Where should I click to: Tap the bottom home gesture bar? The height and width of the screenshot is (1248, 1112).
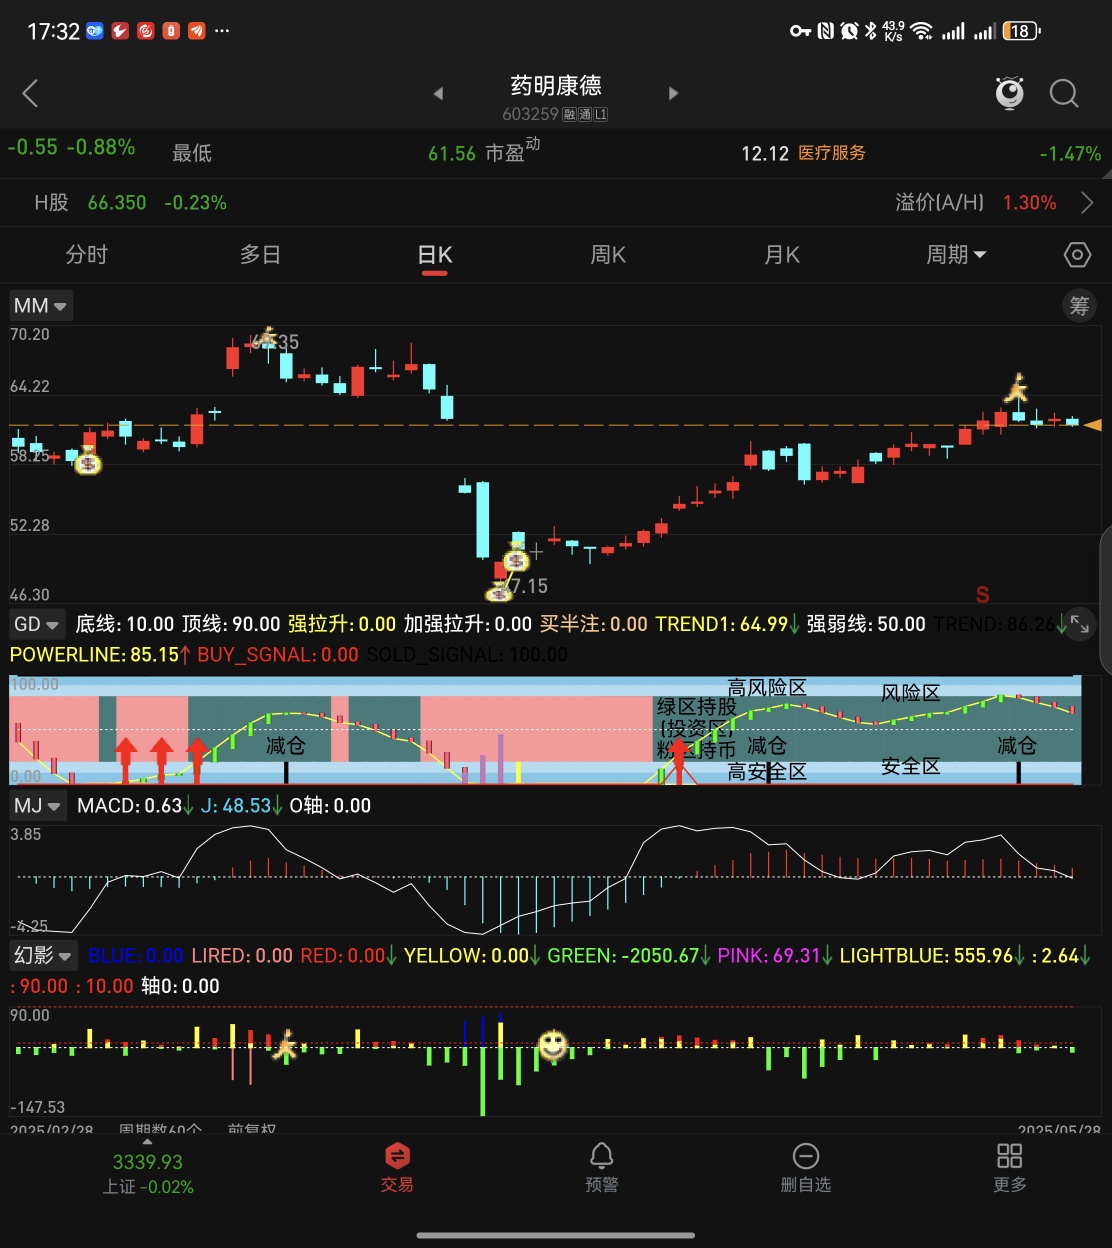pos(556,1235)
